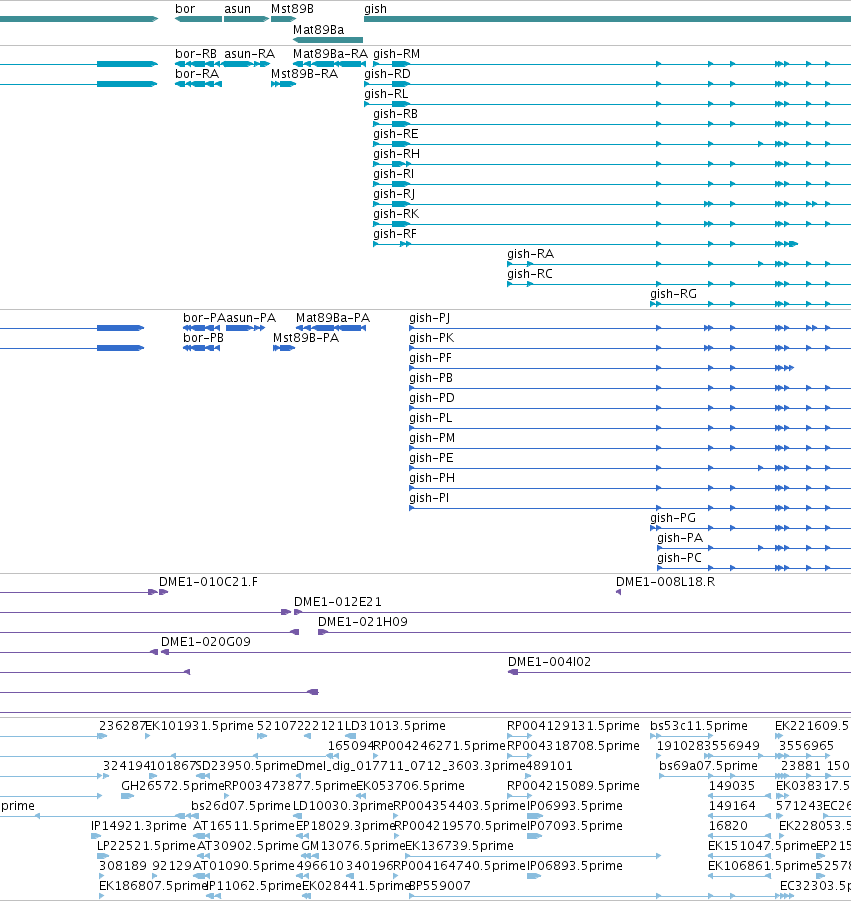
Task: Click the GH26572.5prime EST label
Action: tap(172, 786)
